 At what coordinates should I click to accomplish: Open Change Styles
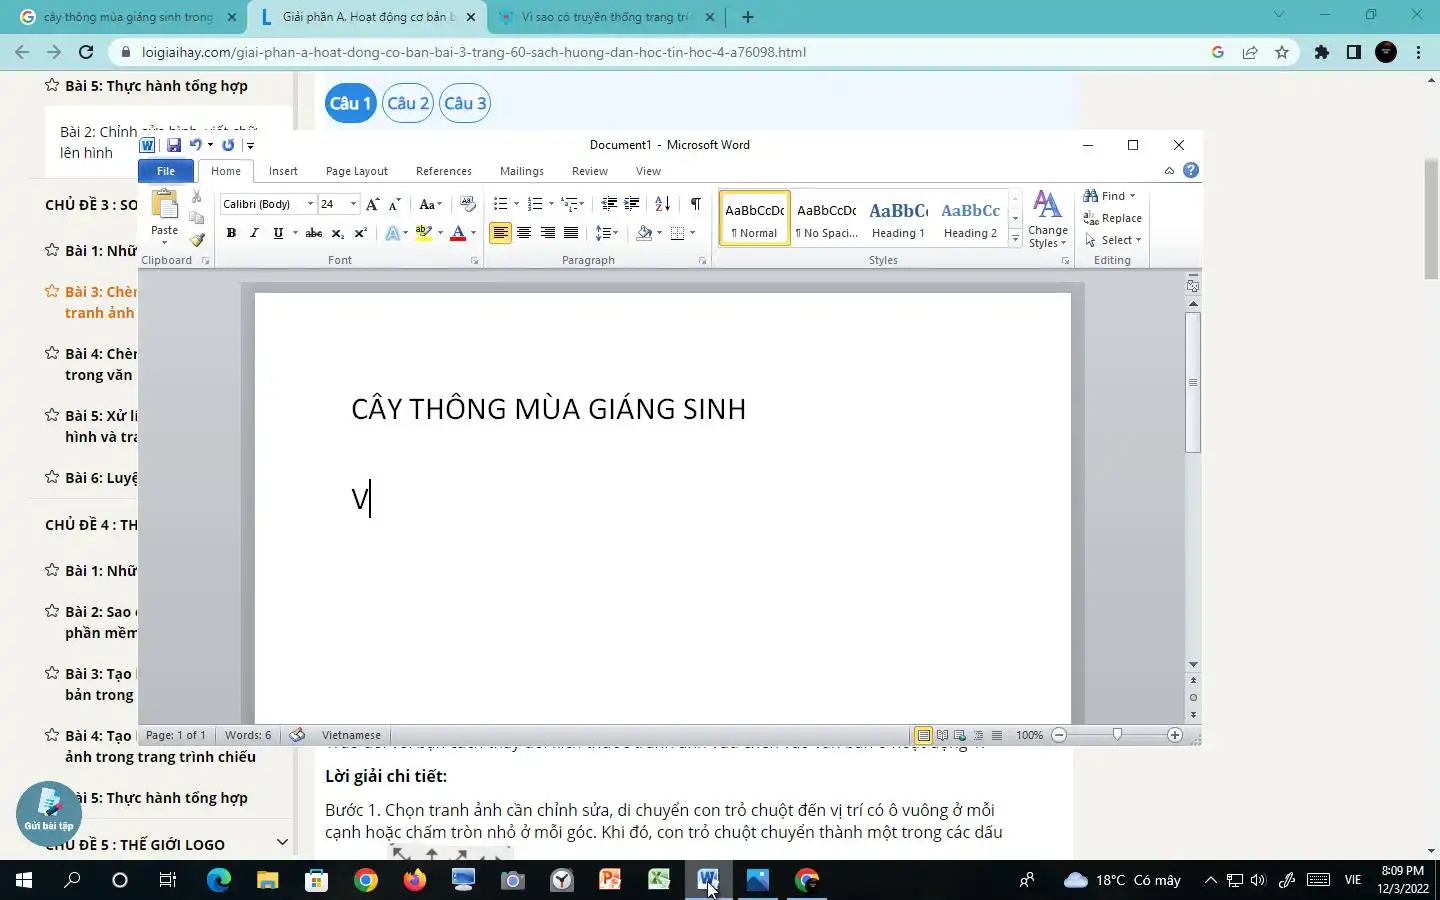coord(1047,219)
